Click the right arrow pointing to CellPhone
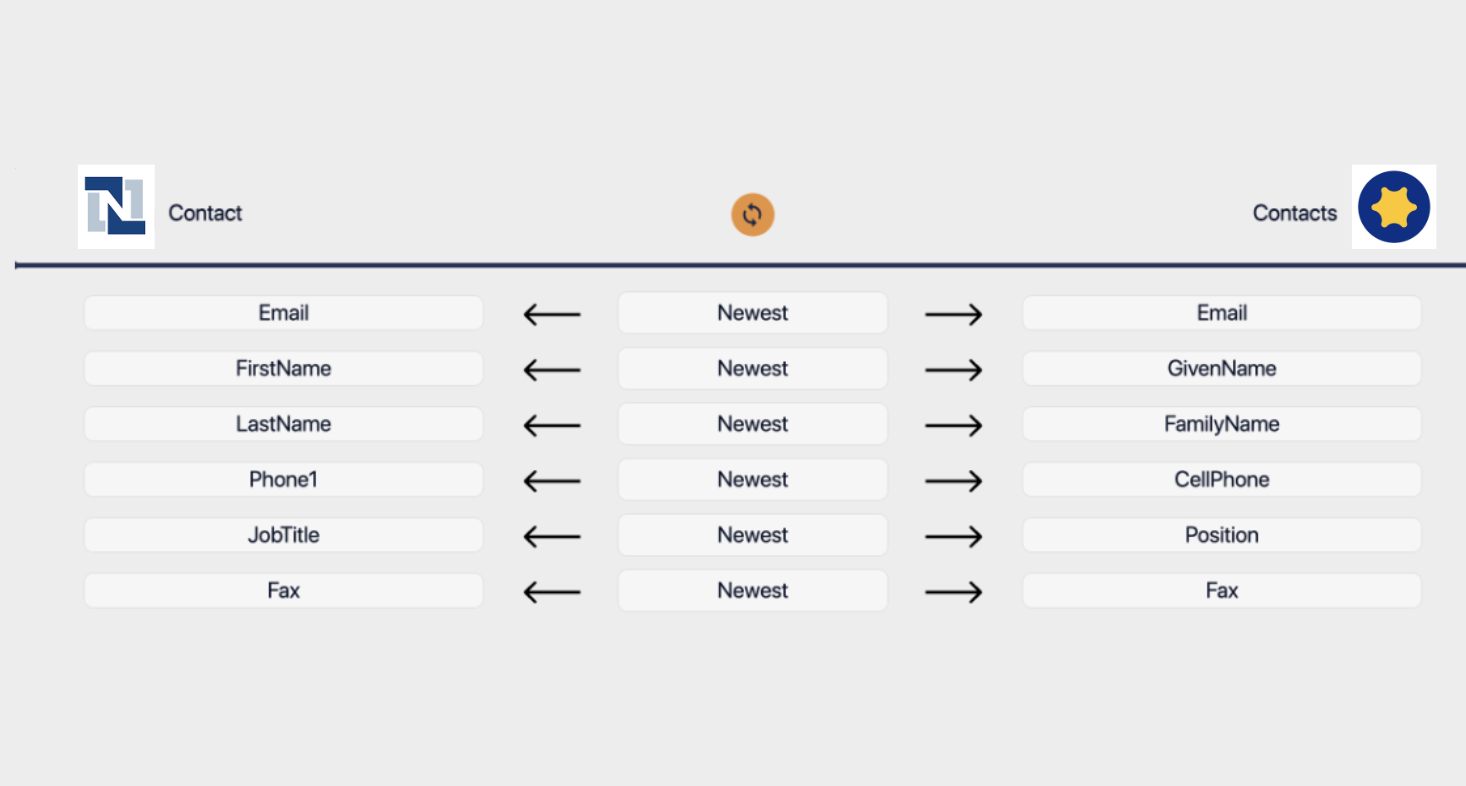Image resolution: width=1466 pixels, height=786 pixels. [x=954, y=481]
